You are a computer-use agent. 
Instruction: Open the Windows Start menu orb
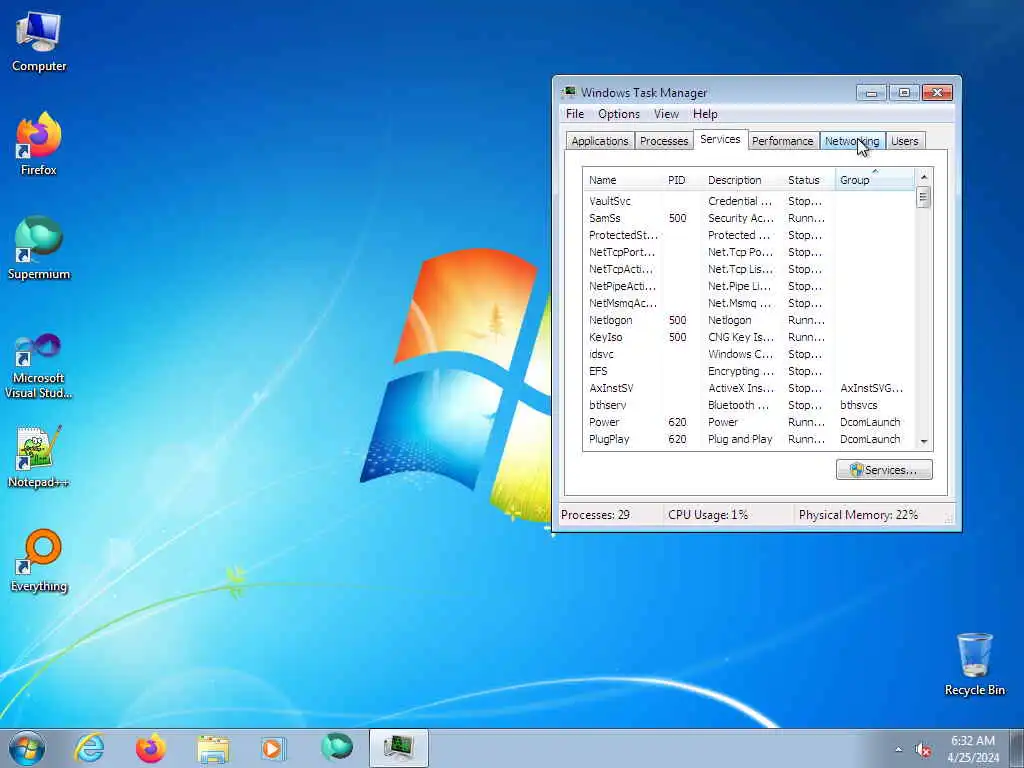coord(27,748)
